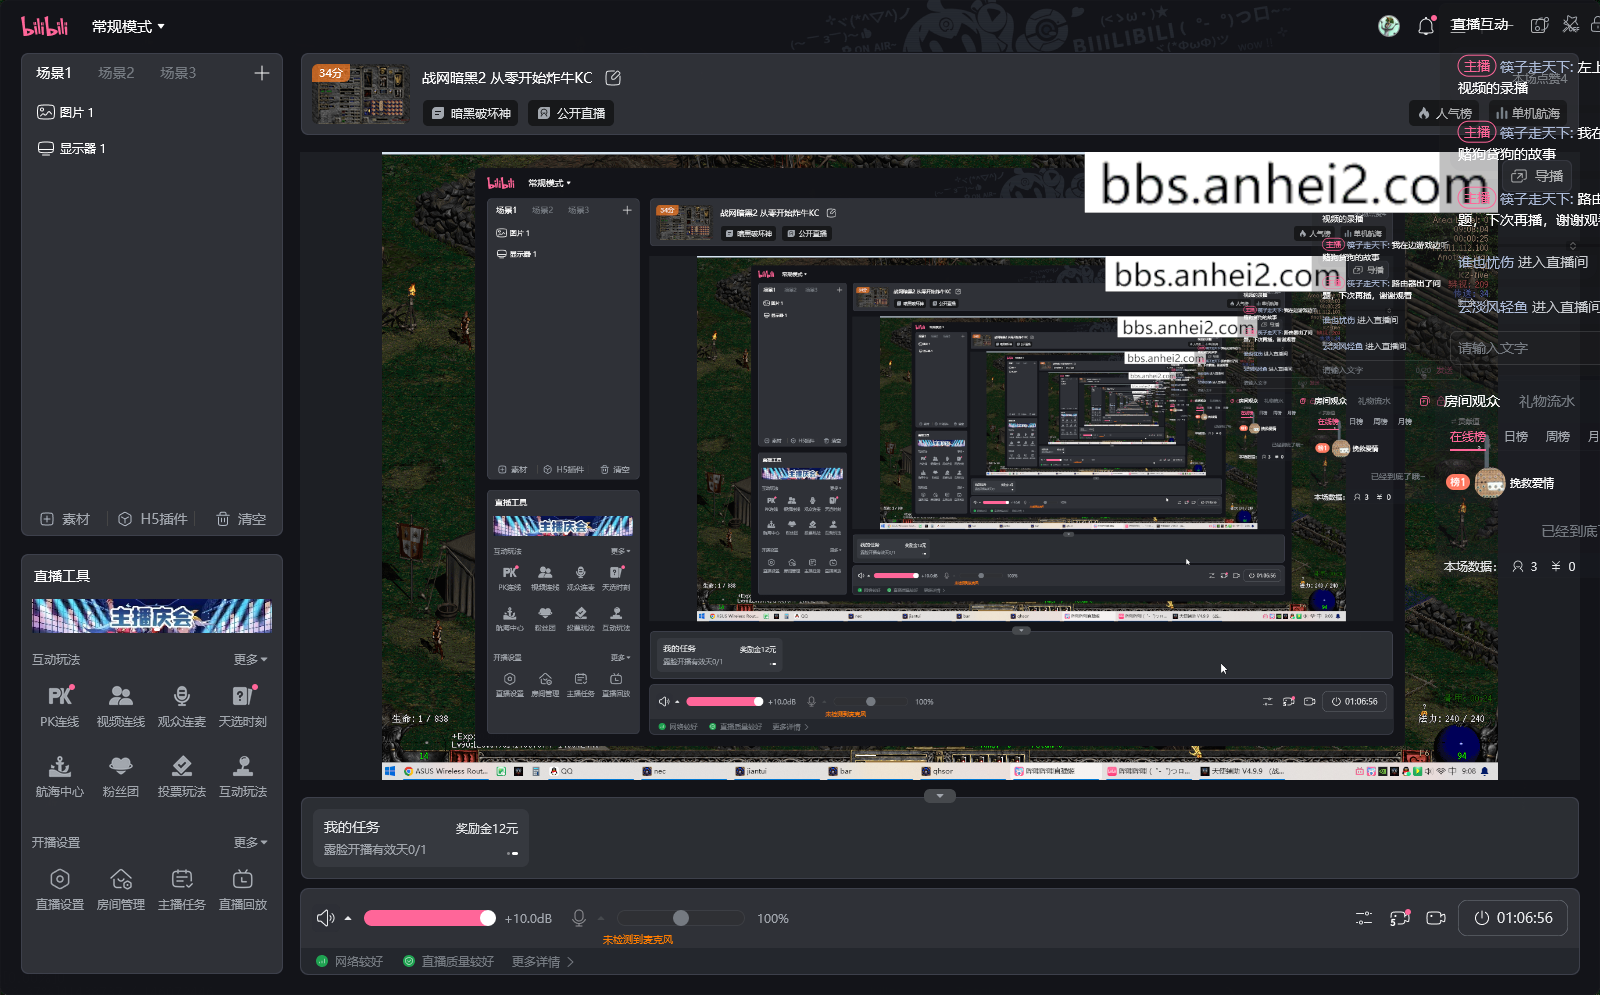Viewport: 1600px width, 995px height.
Task: Open the 我的任务 reward card
Action: 421,838
